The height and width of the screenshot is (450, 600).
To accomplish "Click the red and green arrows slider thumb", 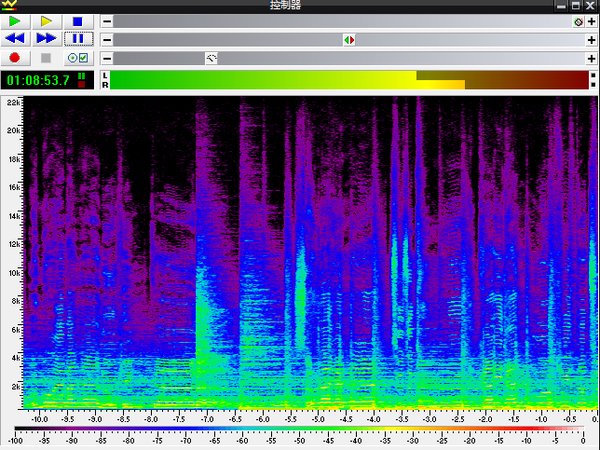I will click(x=349, y=40).
